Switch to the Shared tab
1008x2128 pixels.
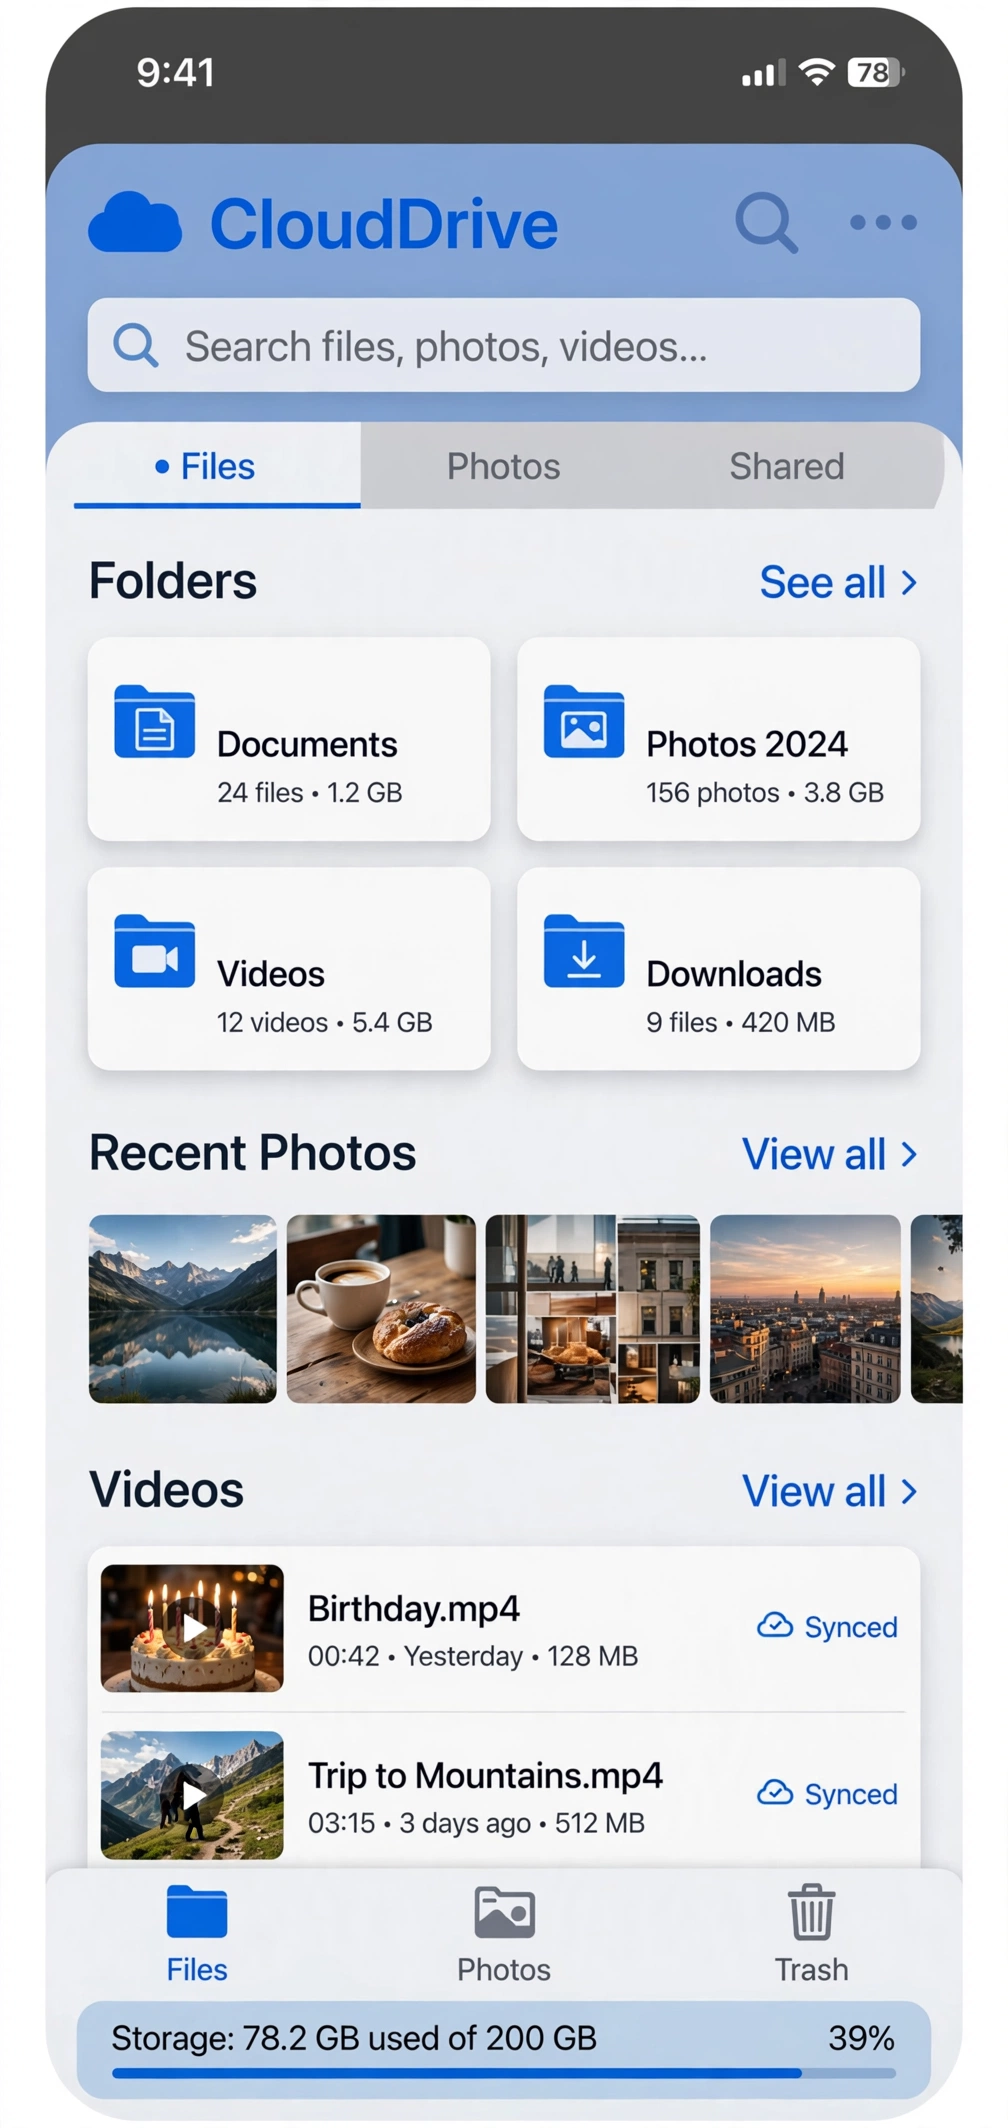click(x=787, y=466)
